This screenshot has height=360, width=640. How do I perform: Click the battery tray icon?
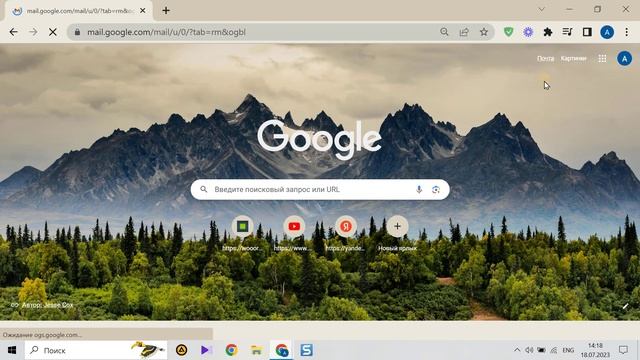(541, 350)
